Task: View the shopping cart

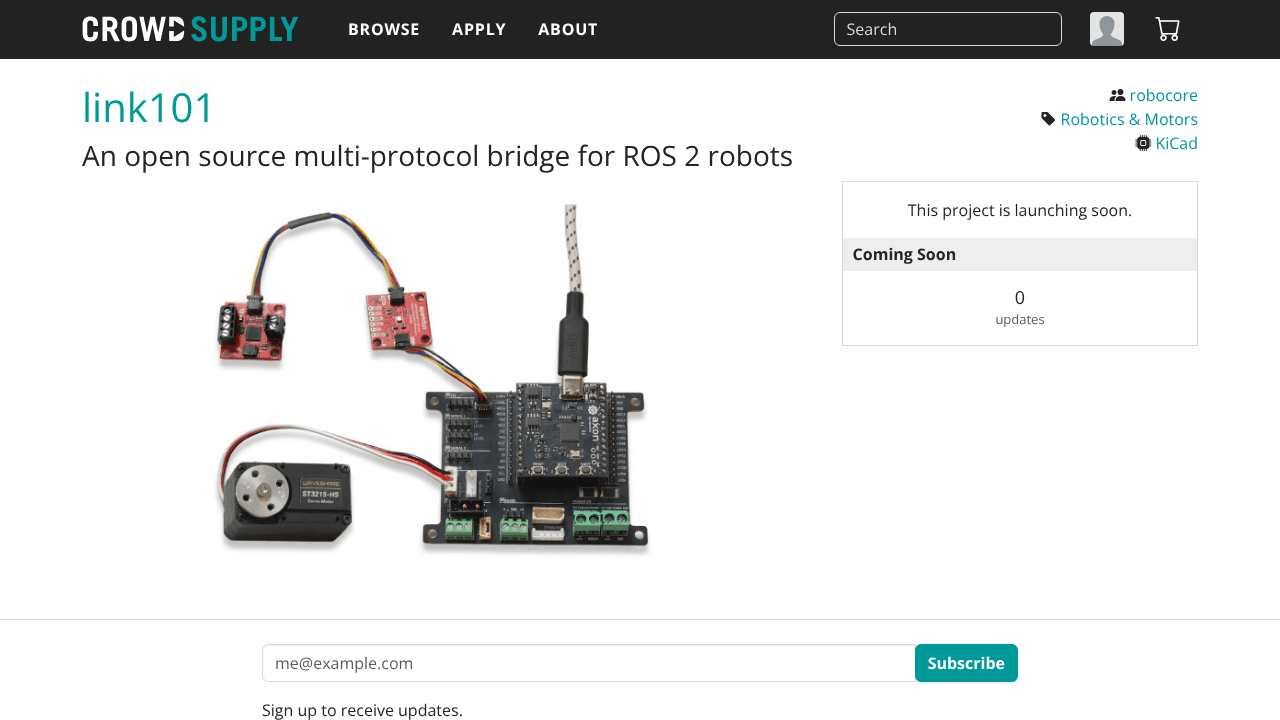Action: click(x=1167, y=29)
